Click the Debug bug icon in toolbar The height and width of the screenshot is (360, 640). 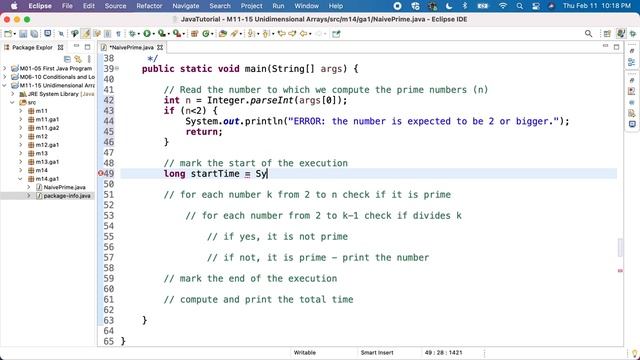point(132,34)
